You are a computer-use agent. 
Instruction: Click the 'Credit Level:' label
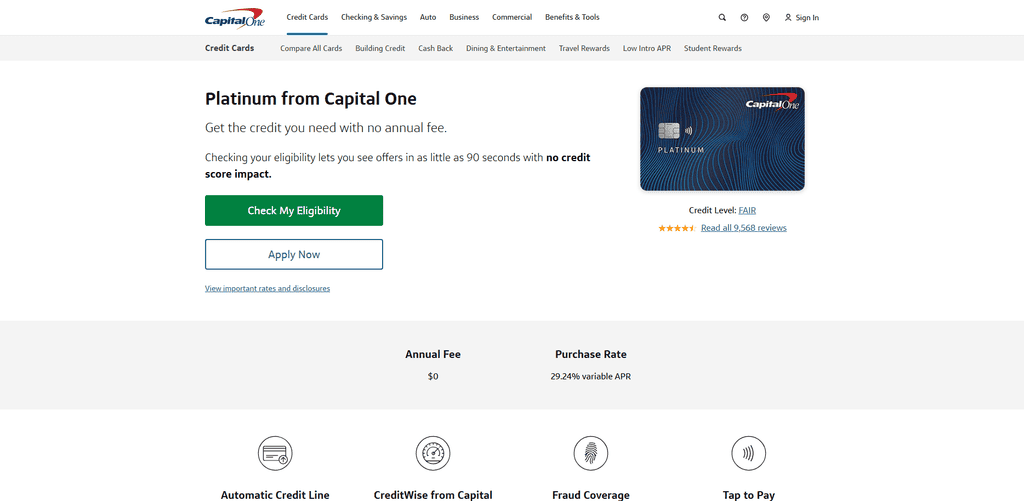tap(712, 210)
